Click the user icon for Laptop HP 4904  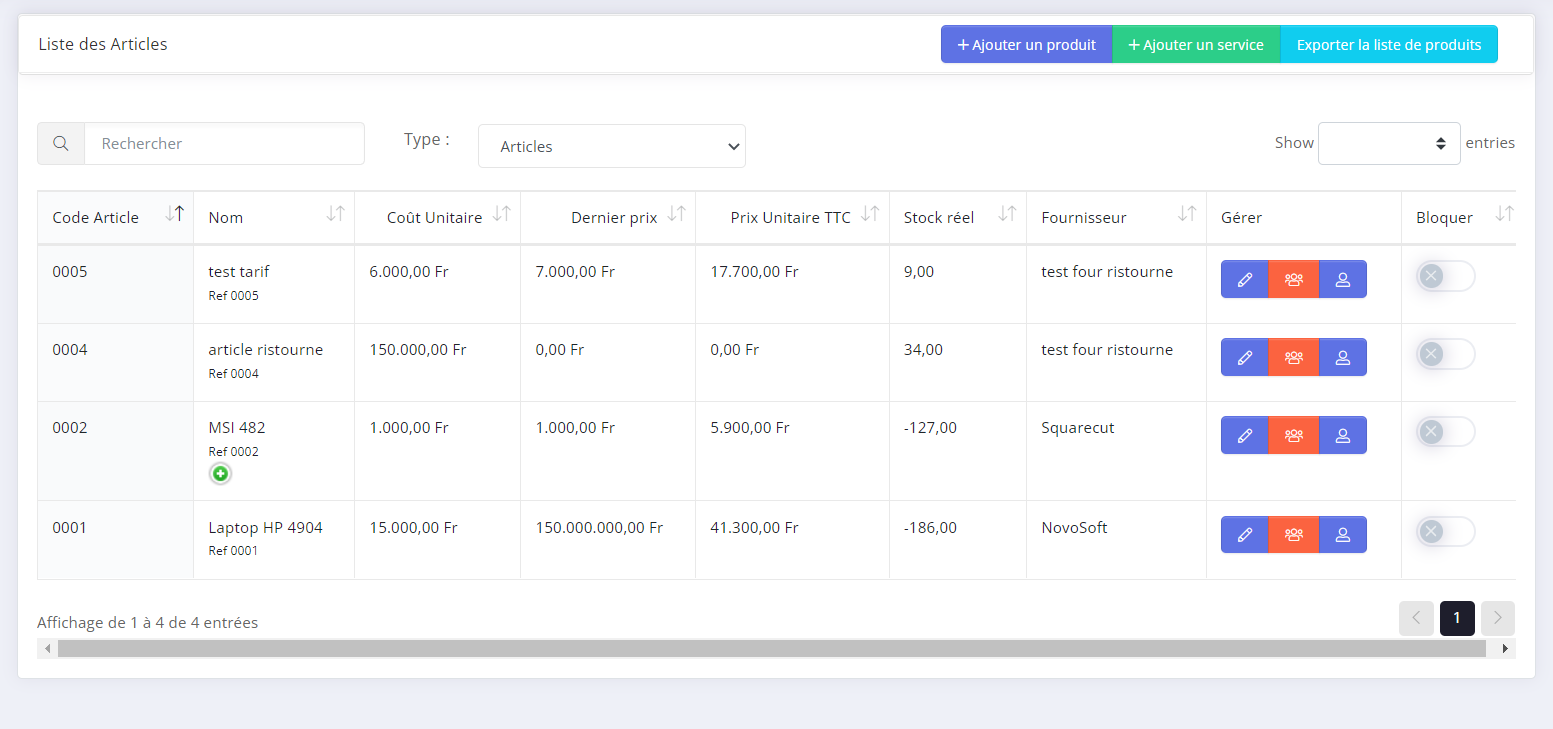coord(1342,534)
